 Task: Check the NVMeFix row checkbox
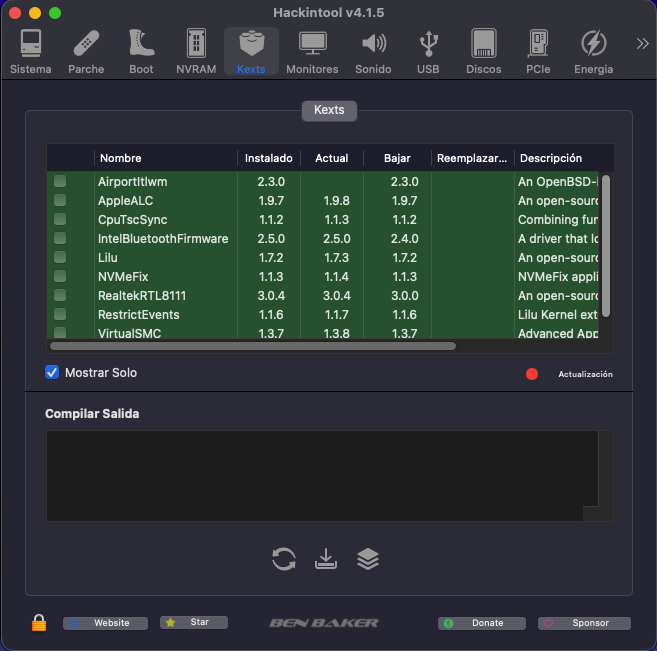pos(60,276)
